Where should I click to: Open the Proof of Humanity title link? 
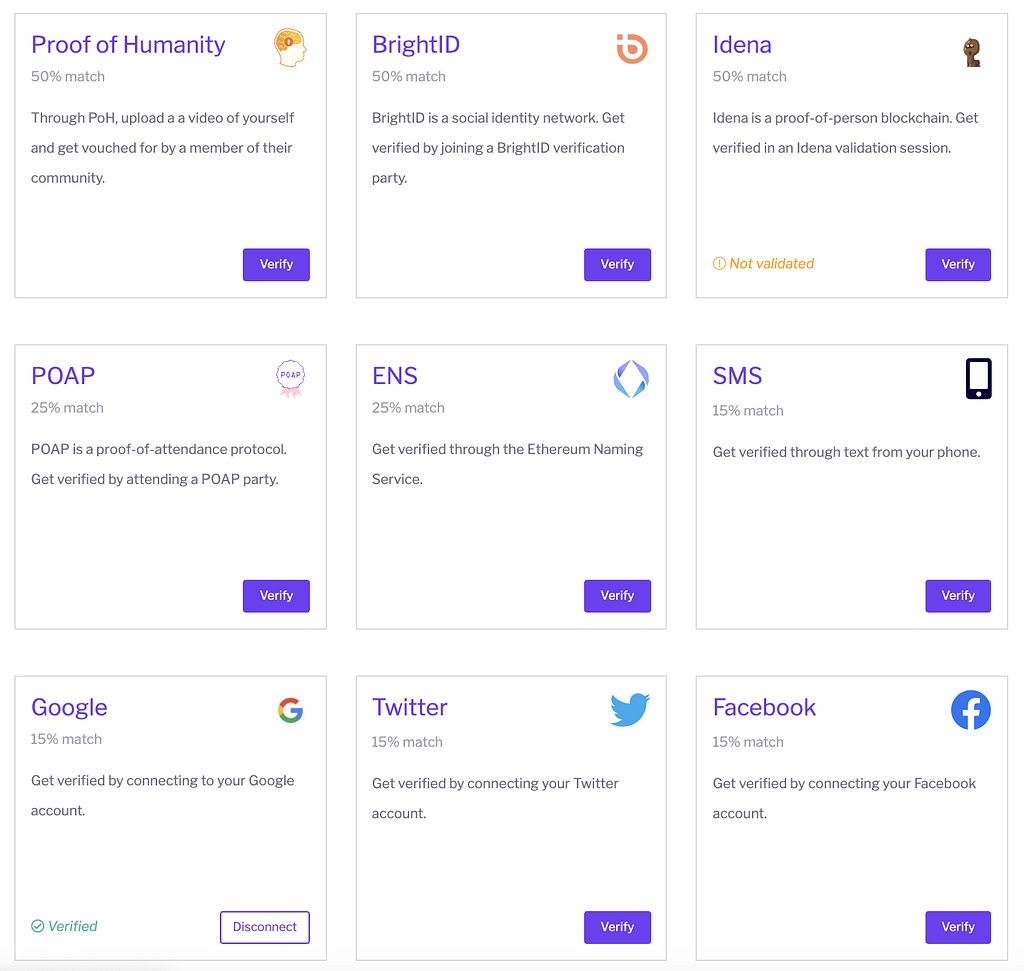coord(128,44)
